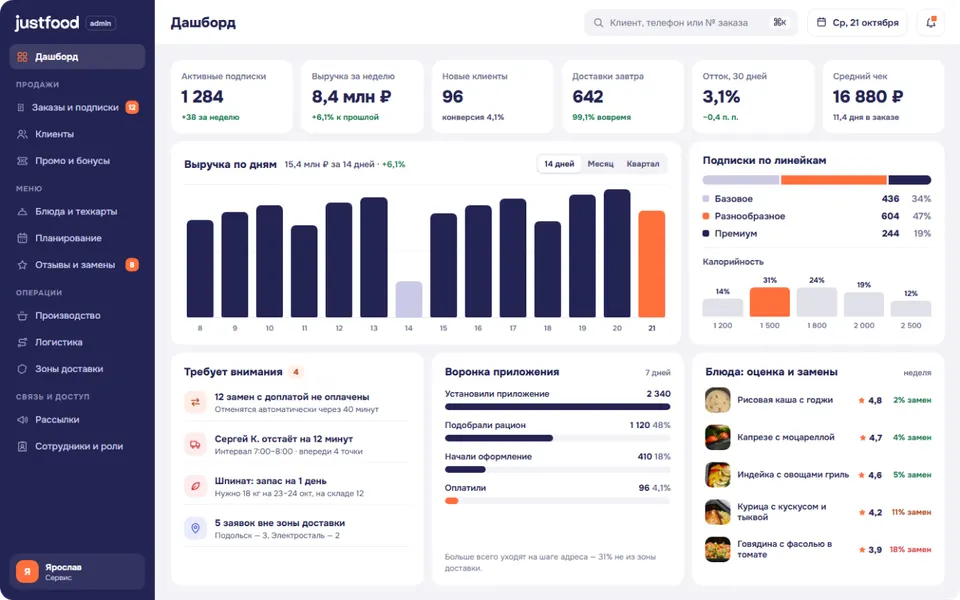
Task: Open Производство via its sidebar icon
Action: coord(23,316)
